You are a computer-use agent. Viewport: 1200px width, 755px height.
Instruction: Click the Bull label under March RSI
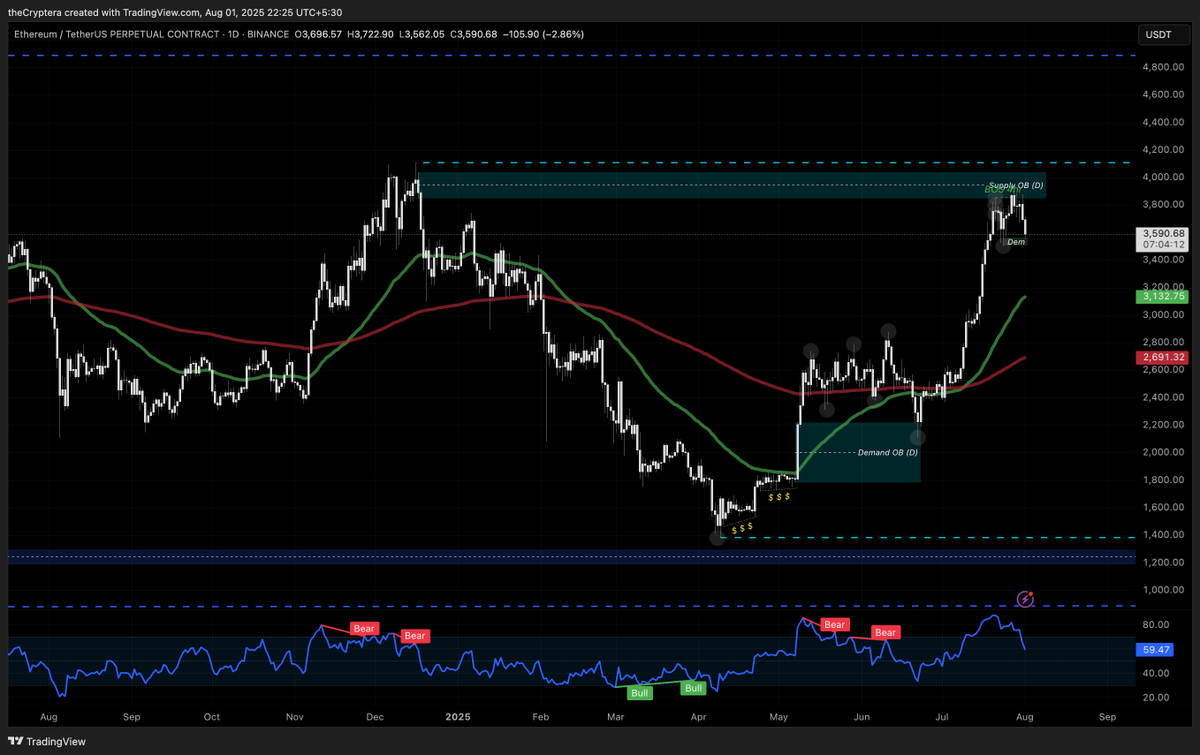coord(639,692)
